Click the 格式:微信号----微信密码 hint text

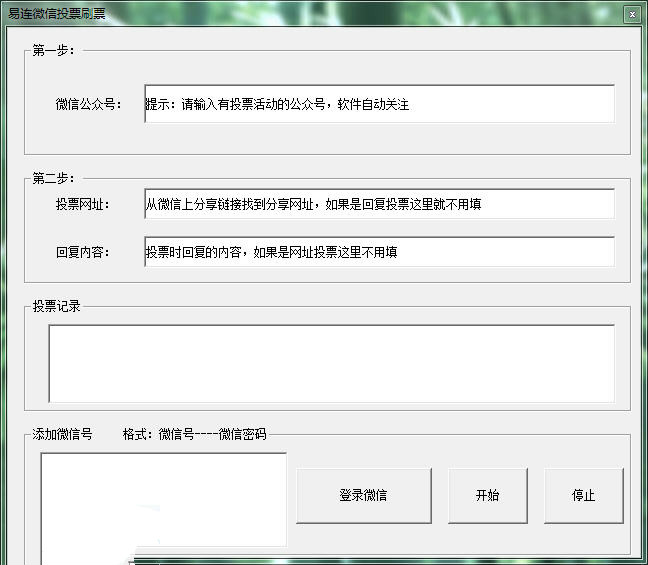pos(195,434)
